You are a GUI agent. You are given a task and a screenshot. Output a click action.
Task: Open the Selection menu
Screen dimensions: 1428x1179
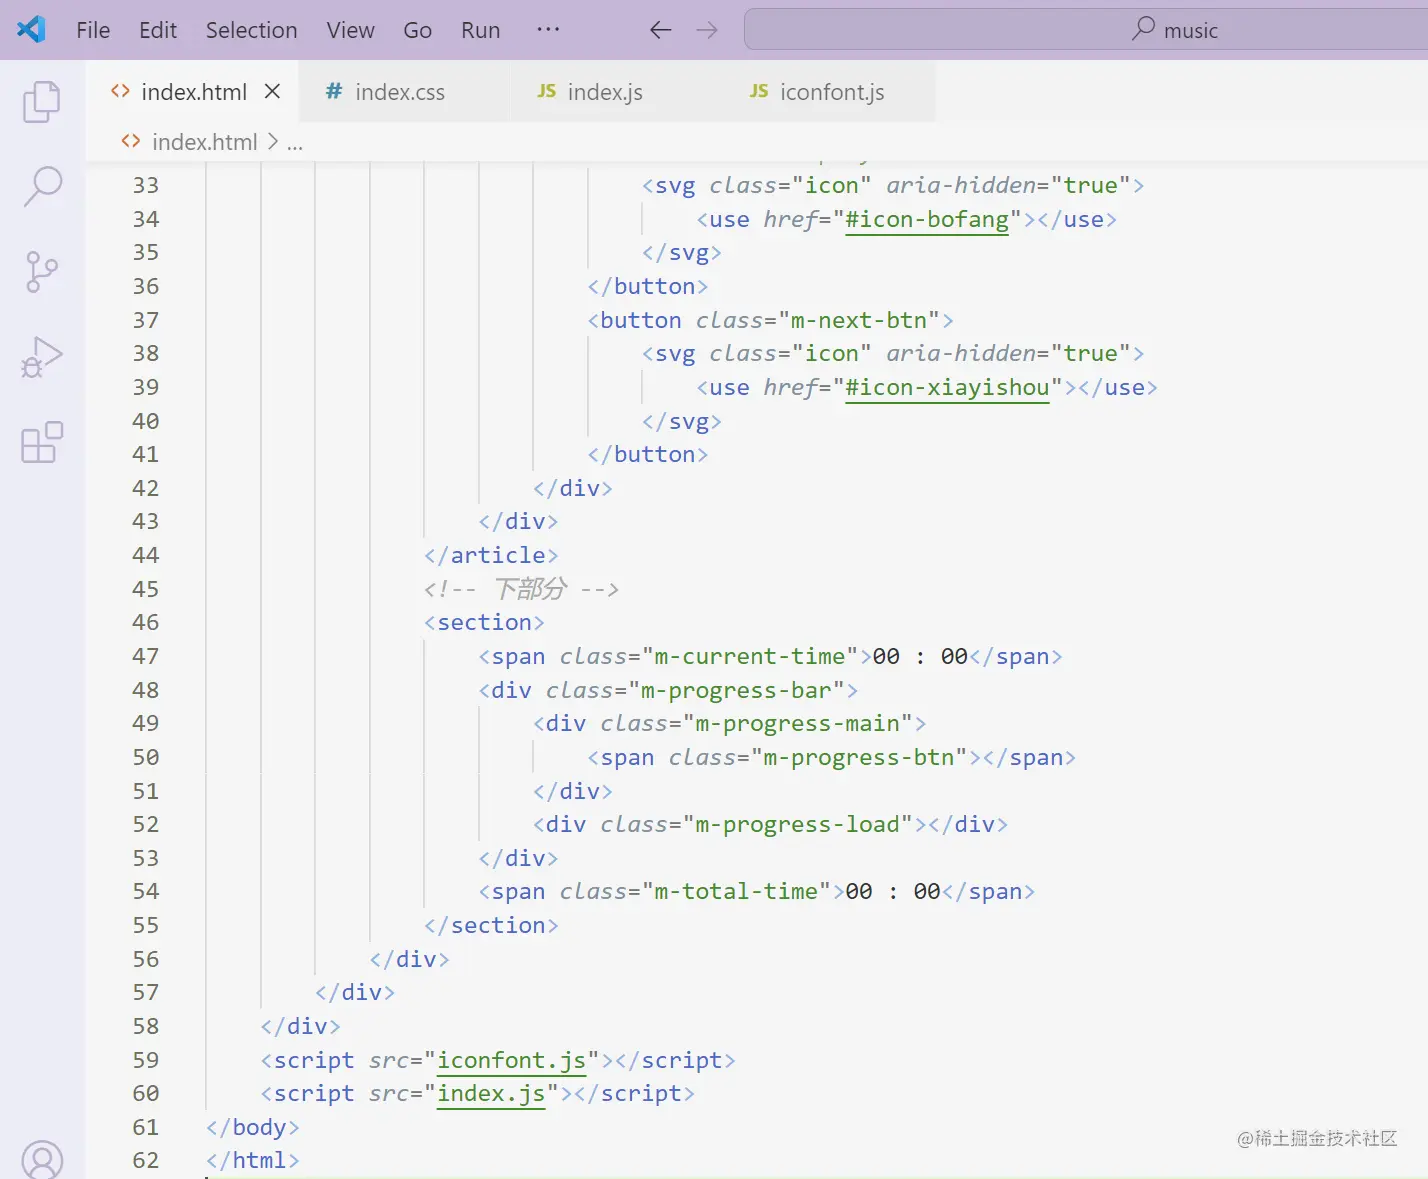(x=252, y=30)
